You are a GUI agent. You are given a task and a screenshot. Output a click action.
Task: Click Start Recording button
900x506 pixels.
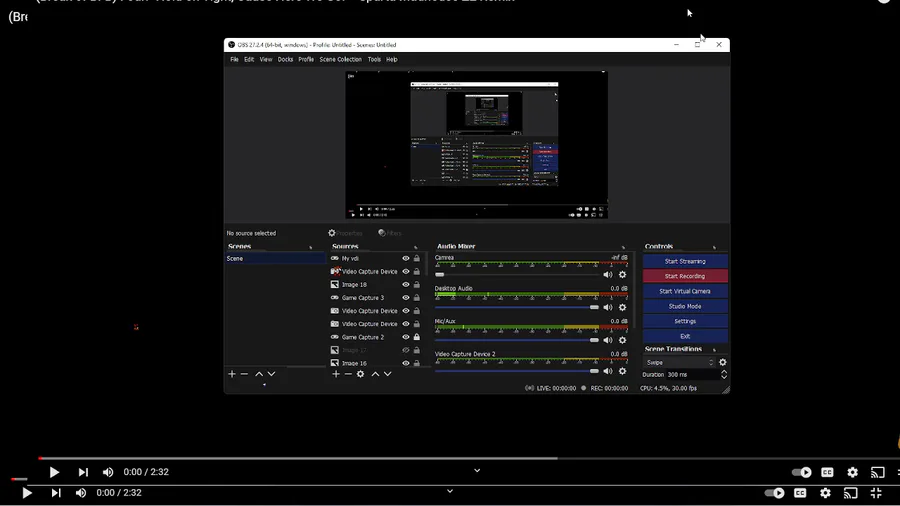(685, 277)
